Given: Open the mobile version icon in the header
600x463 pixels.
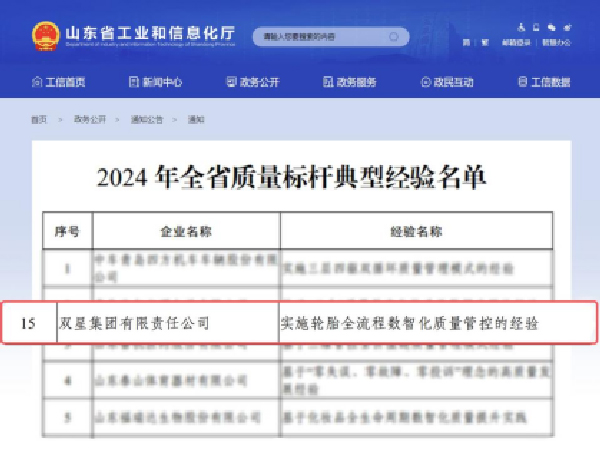Looking at the screenshot, I should click(536, 27).
